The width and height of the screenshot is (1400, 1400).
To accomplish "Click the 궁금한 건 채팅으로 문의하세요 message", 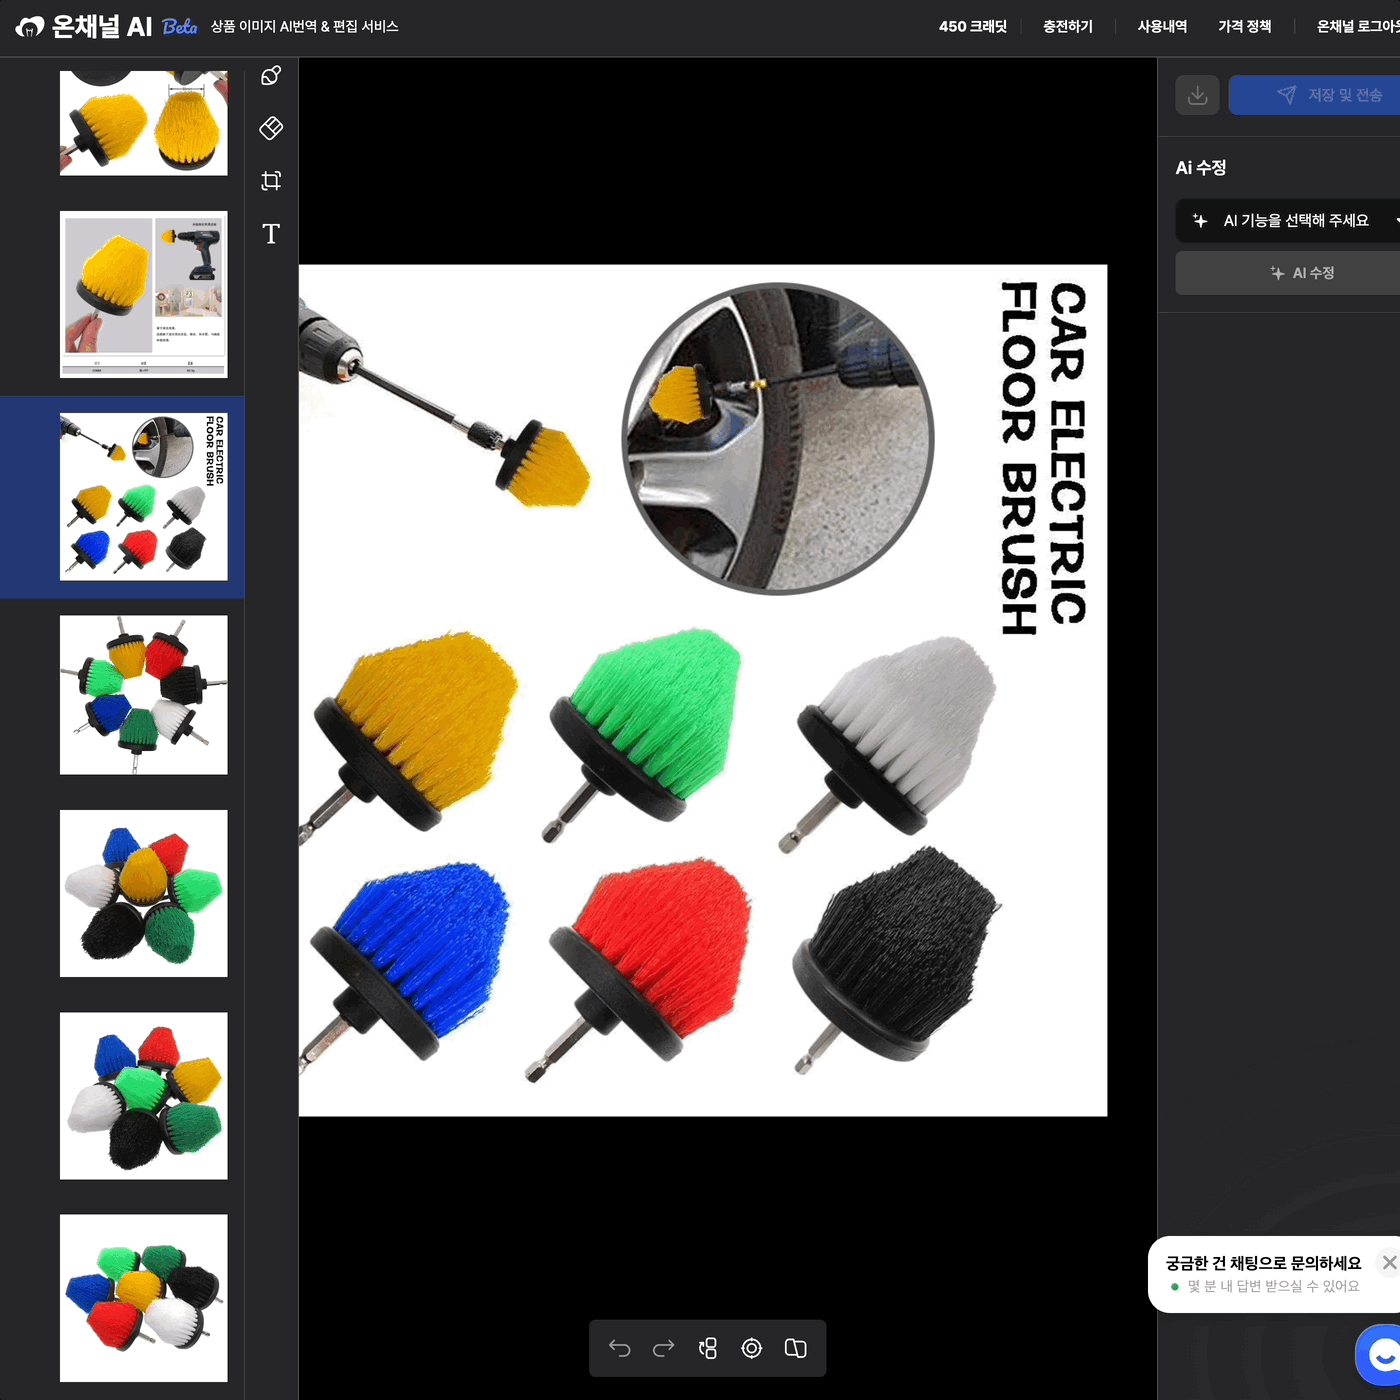I will [x=1264, y=1263].
